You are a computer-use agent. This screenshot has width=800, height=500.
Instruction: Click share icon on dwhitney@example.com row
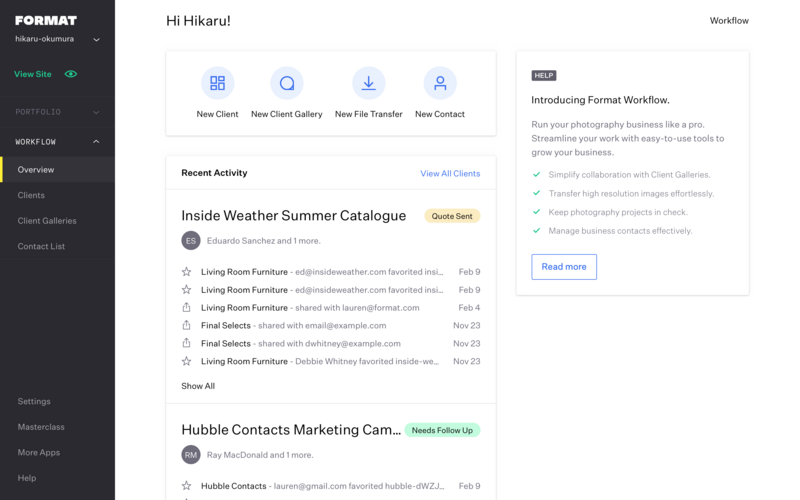coord(187,343)
